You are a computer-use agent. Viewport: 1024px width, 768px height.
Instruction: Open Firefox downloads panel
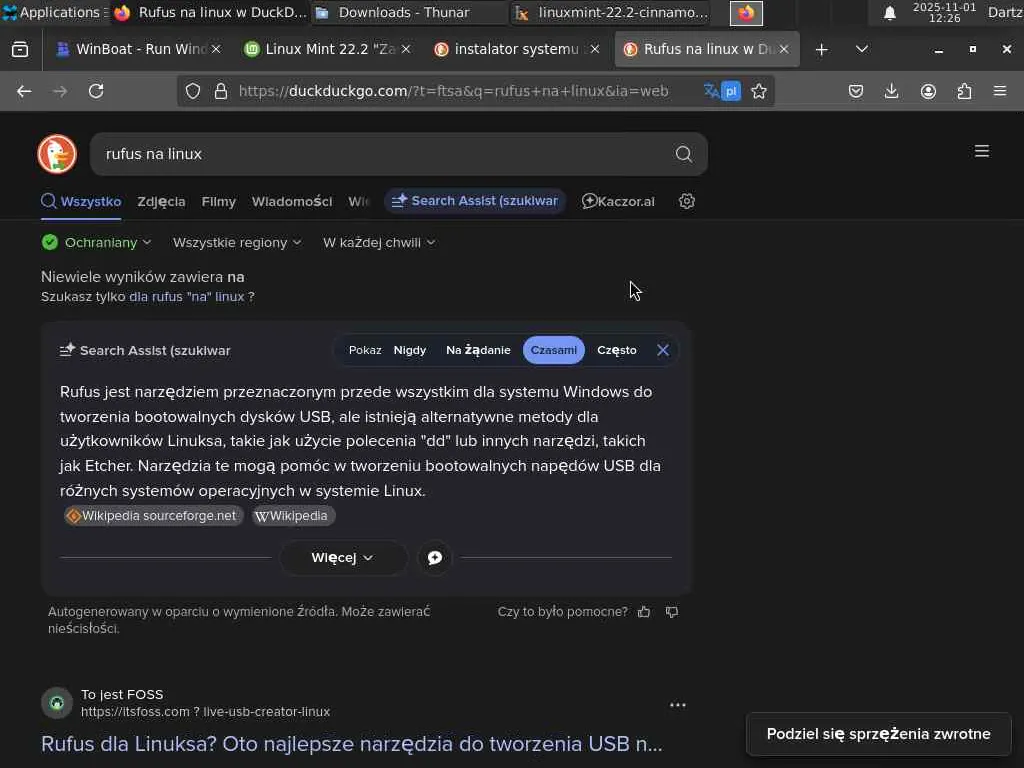[x=891, y=91]
